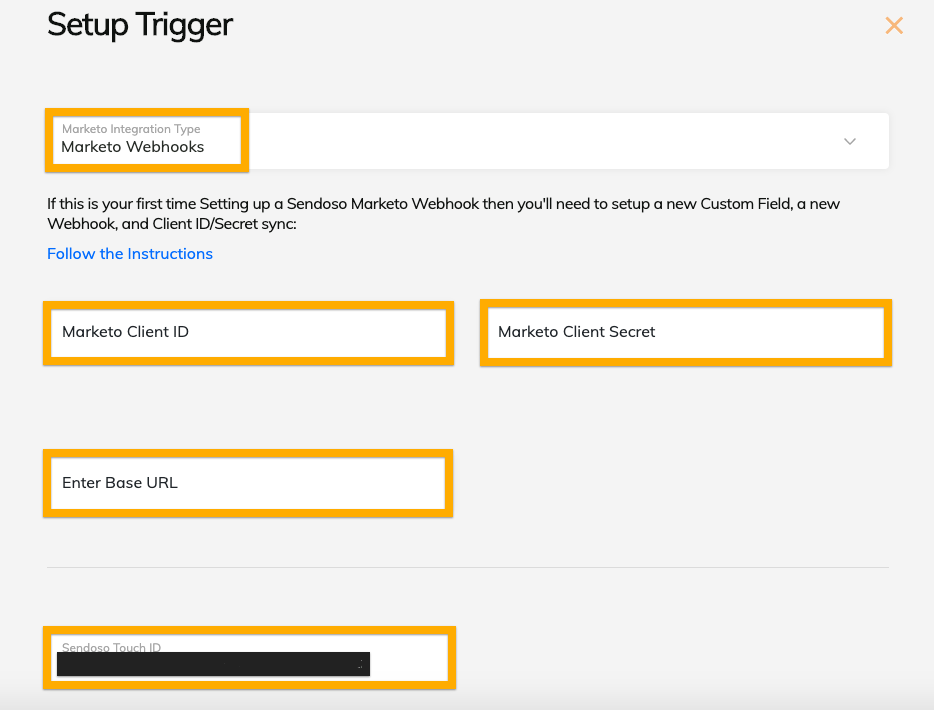Open the Marketo Integration Type dropdown
The height and width of the screenshot is (710, 934).
pyautogui.click(x=560, y=141)
